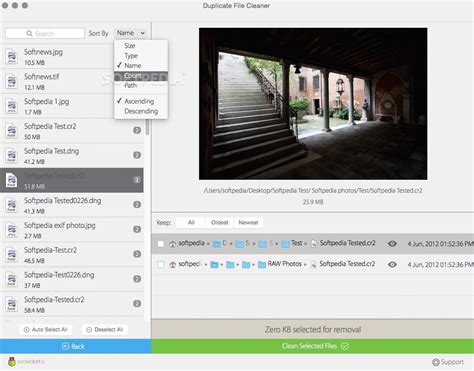Select Softpedia Tested0226.dng in the list
The width and height of the screenshot is (474, 371).
pyautogui.click(x=72, y=205)
